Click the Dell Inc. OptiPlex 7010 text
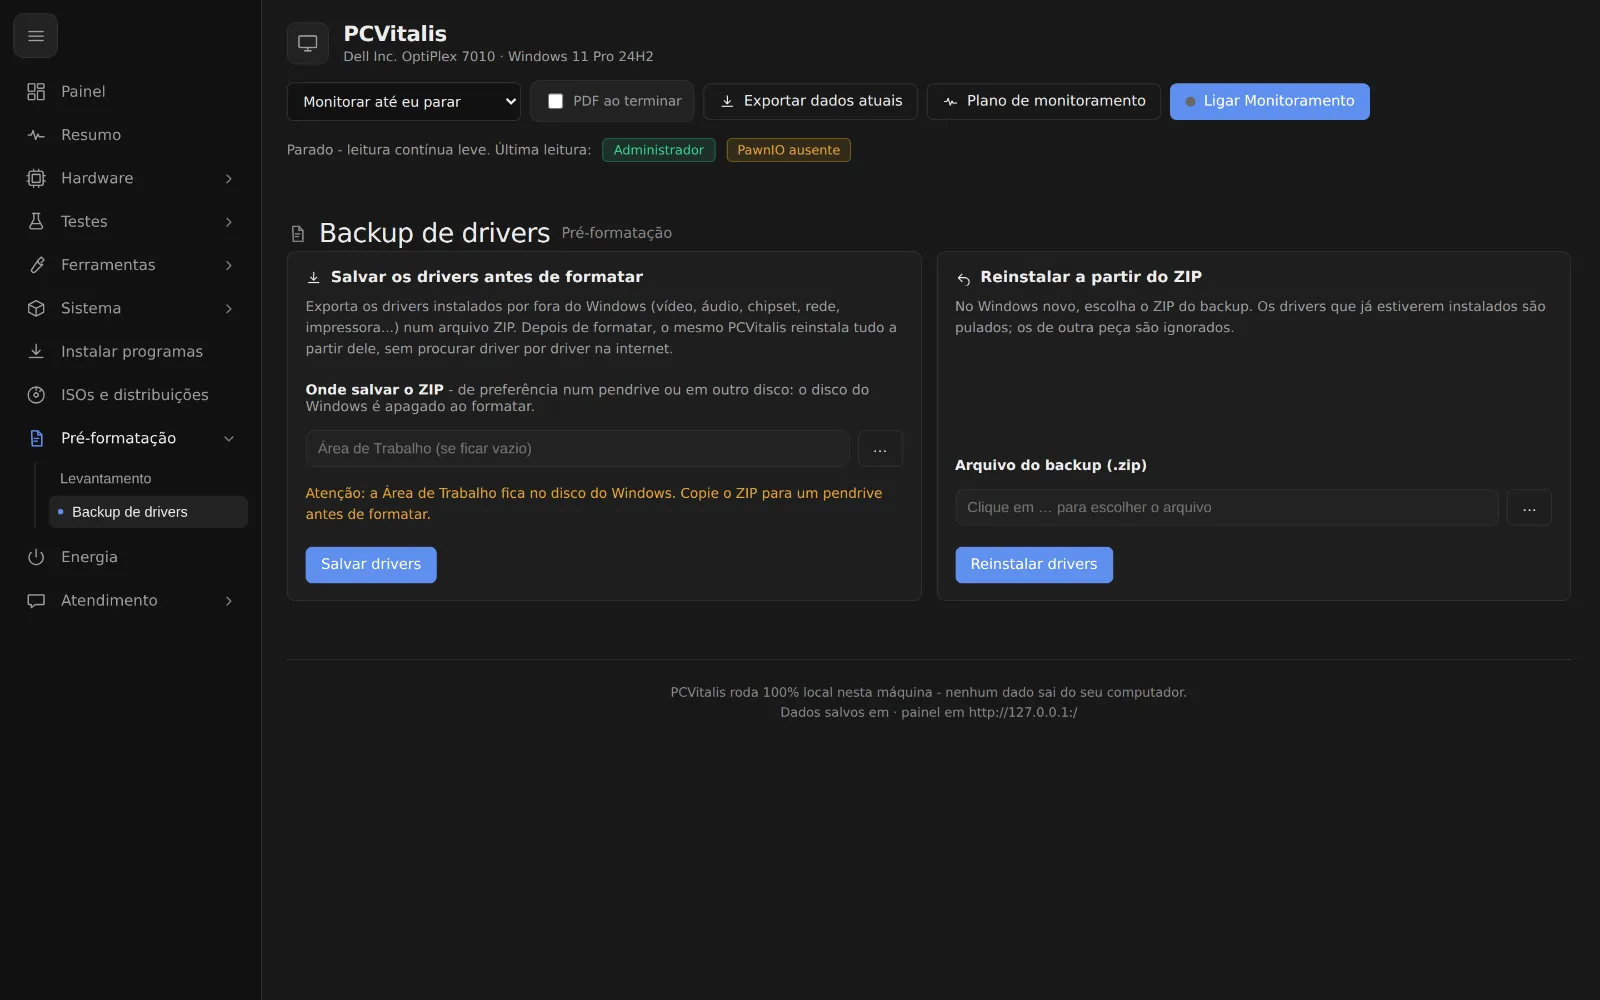Screen dimensions: 1600x1000 [419, 57]
